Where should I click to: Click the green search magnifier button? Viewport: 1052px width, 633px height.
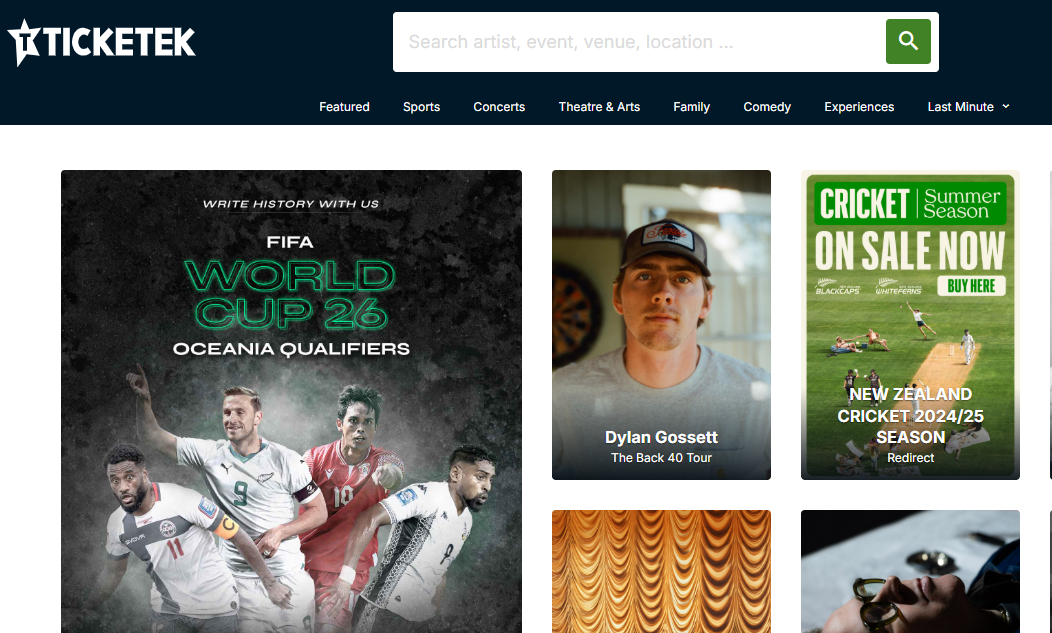908,42
